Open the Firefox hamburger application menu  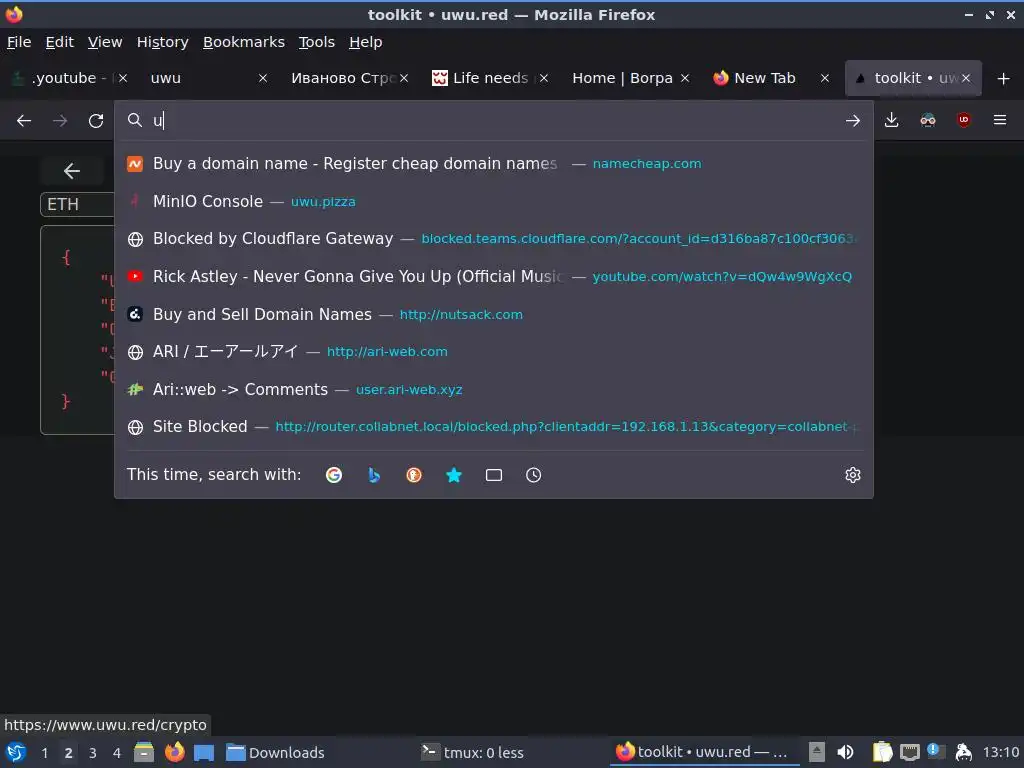pyautogui.click(x=1000, y=120)
